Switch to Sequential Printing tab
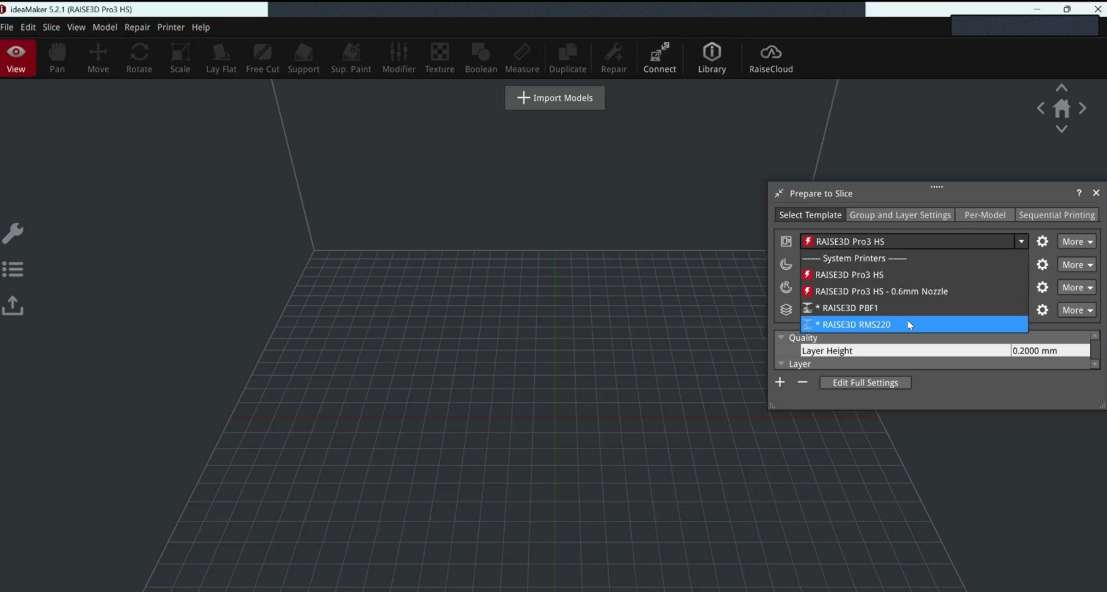Image resolution: width=1107 pixels, height=593 pixels. tap(1057, 215)
